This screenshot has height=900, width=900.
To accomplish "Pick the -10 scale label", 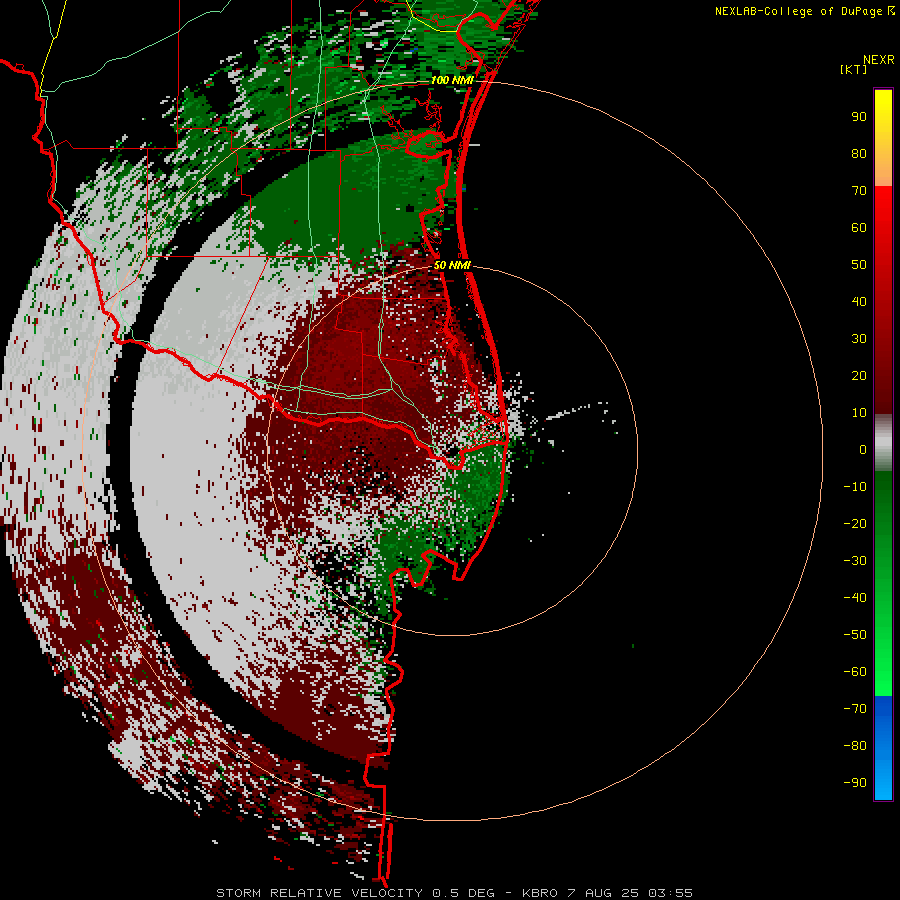I will pos(855,487).
